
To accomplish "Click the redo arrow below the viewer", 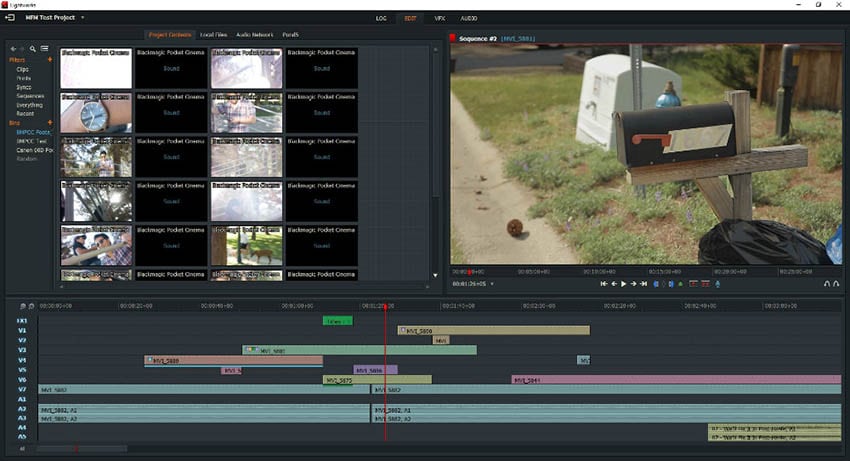I will (x=836, y=284).
